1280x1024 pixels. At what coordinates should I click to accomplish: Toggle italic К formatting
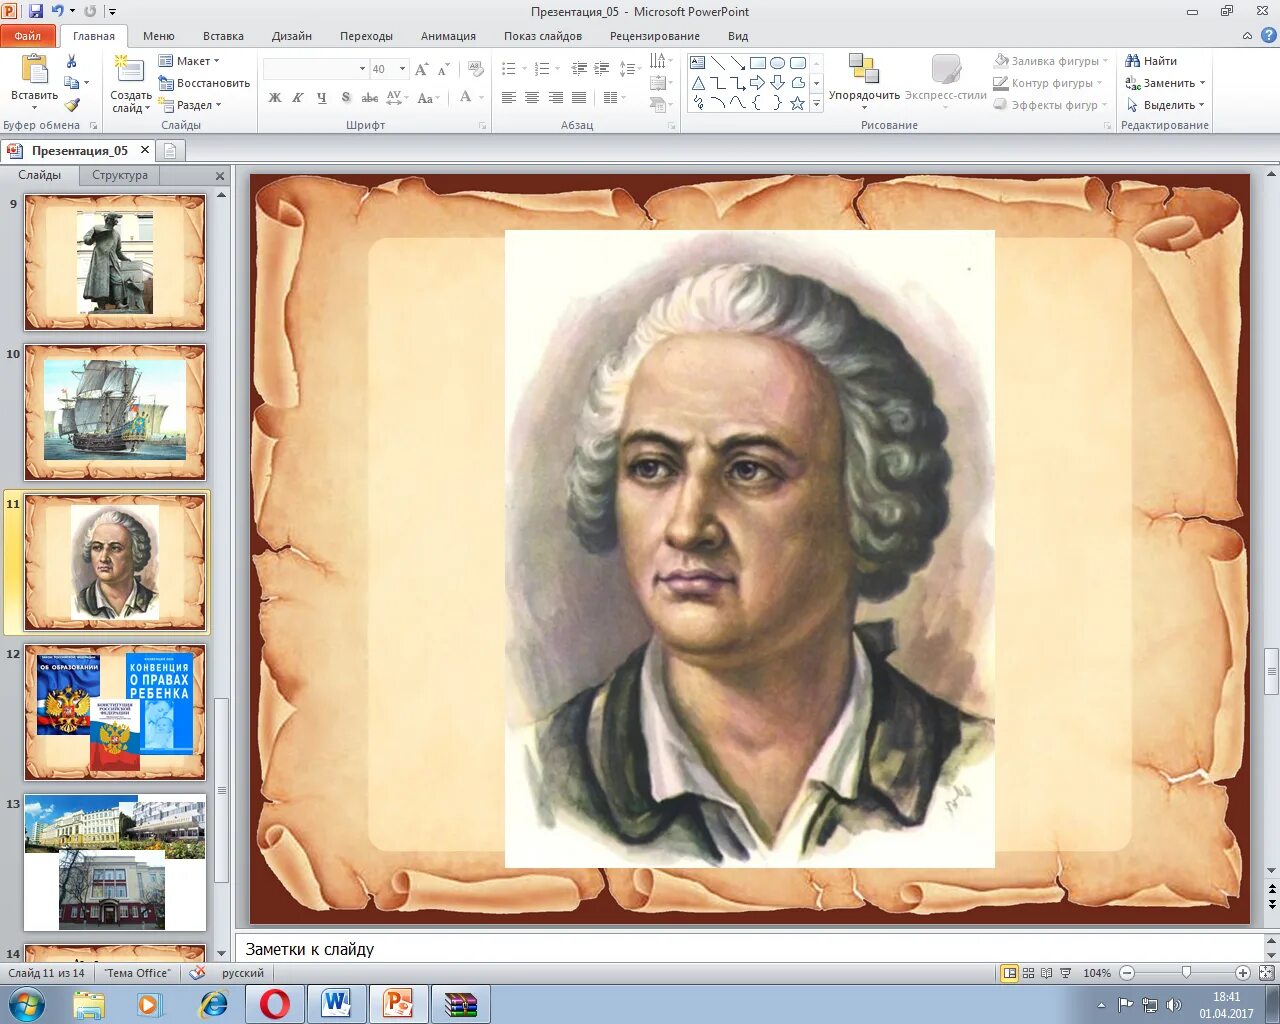coord(298,97)
